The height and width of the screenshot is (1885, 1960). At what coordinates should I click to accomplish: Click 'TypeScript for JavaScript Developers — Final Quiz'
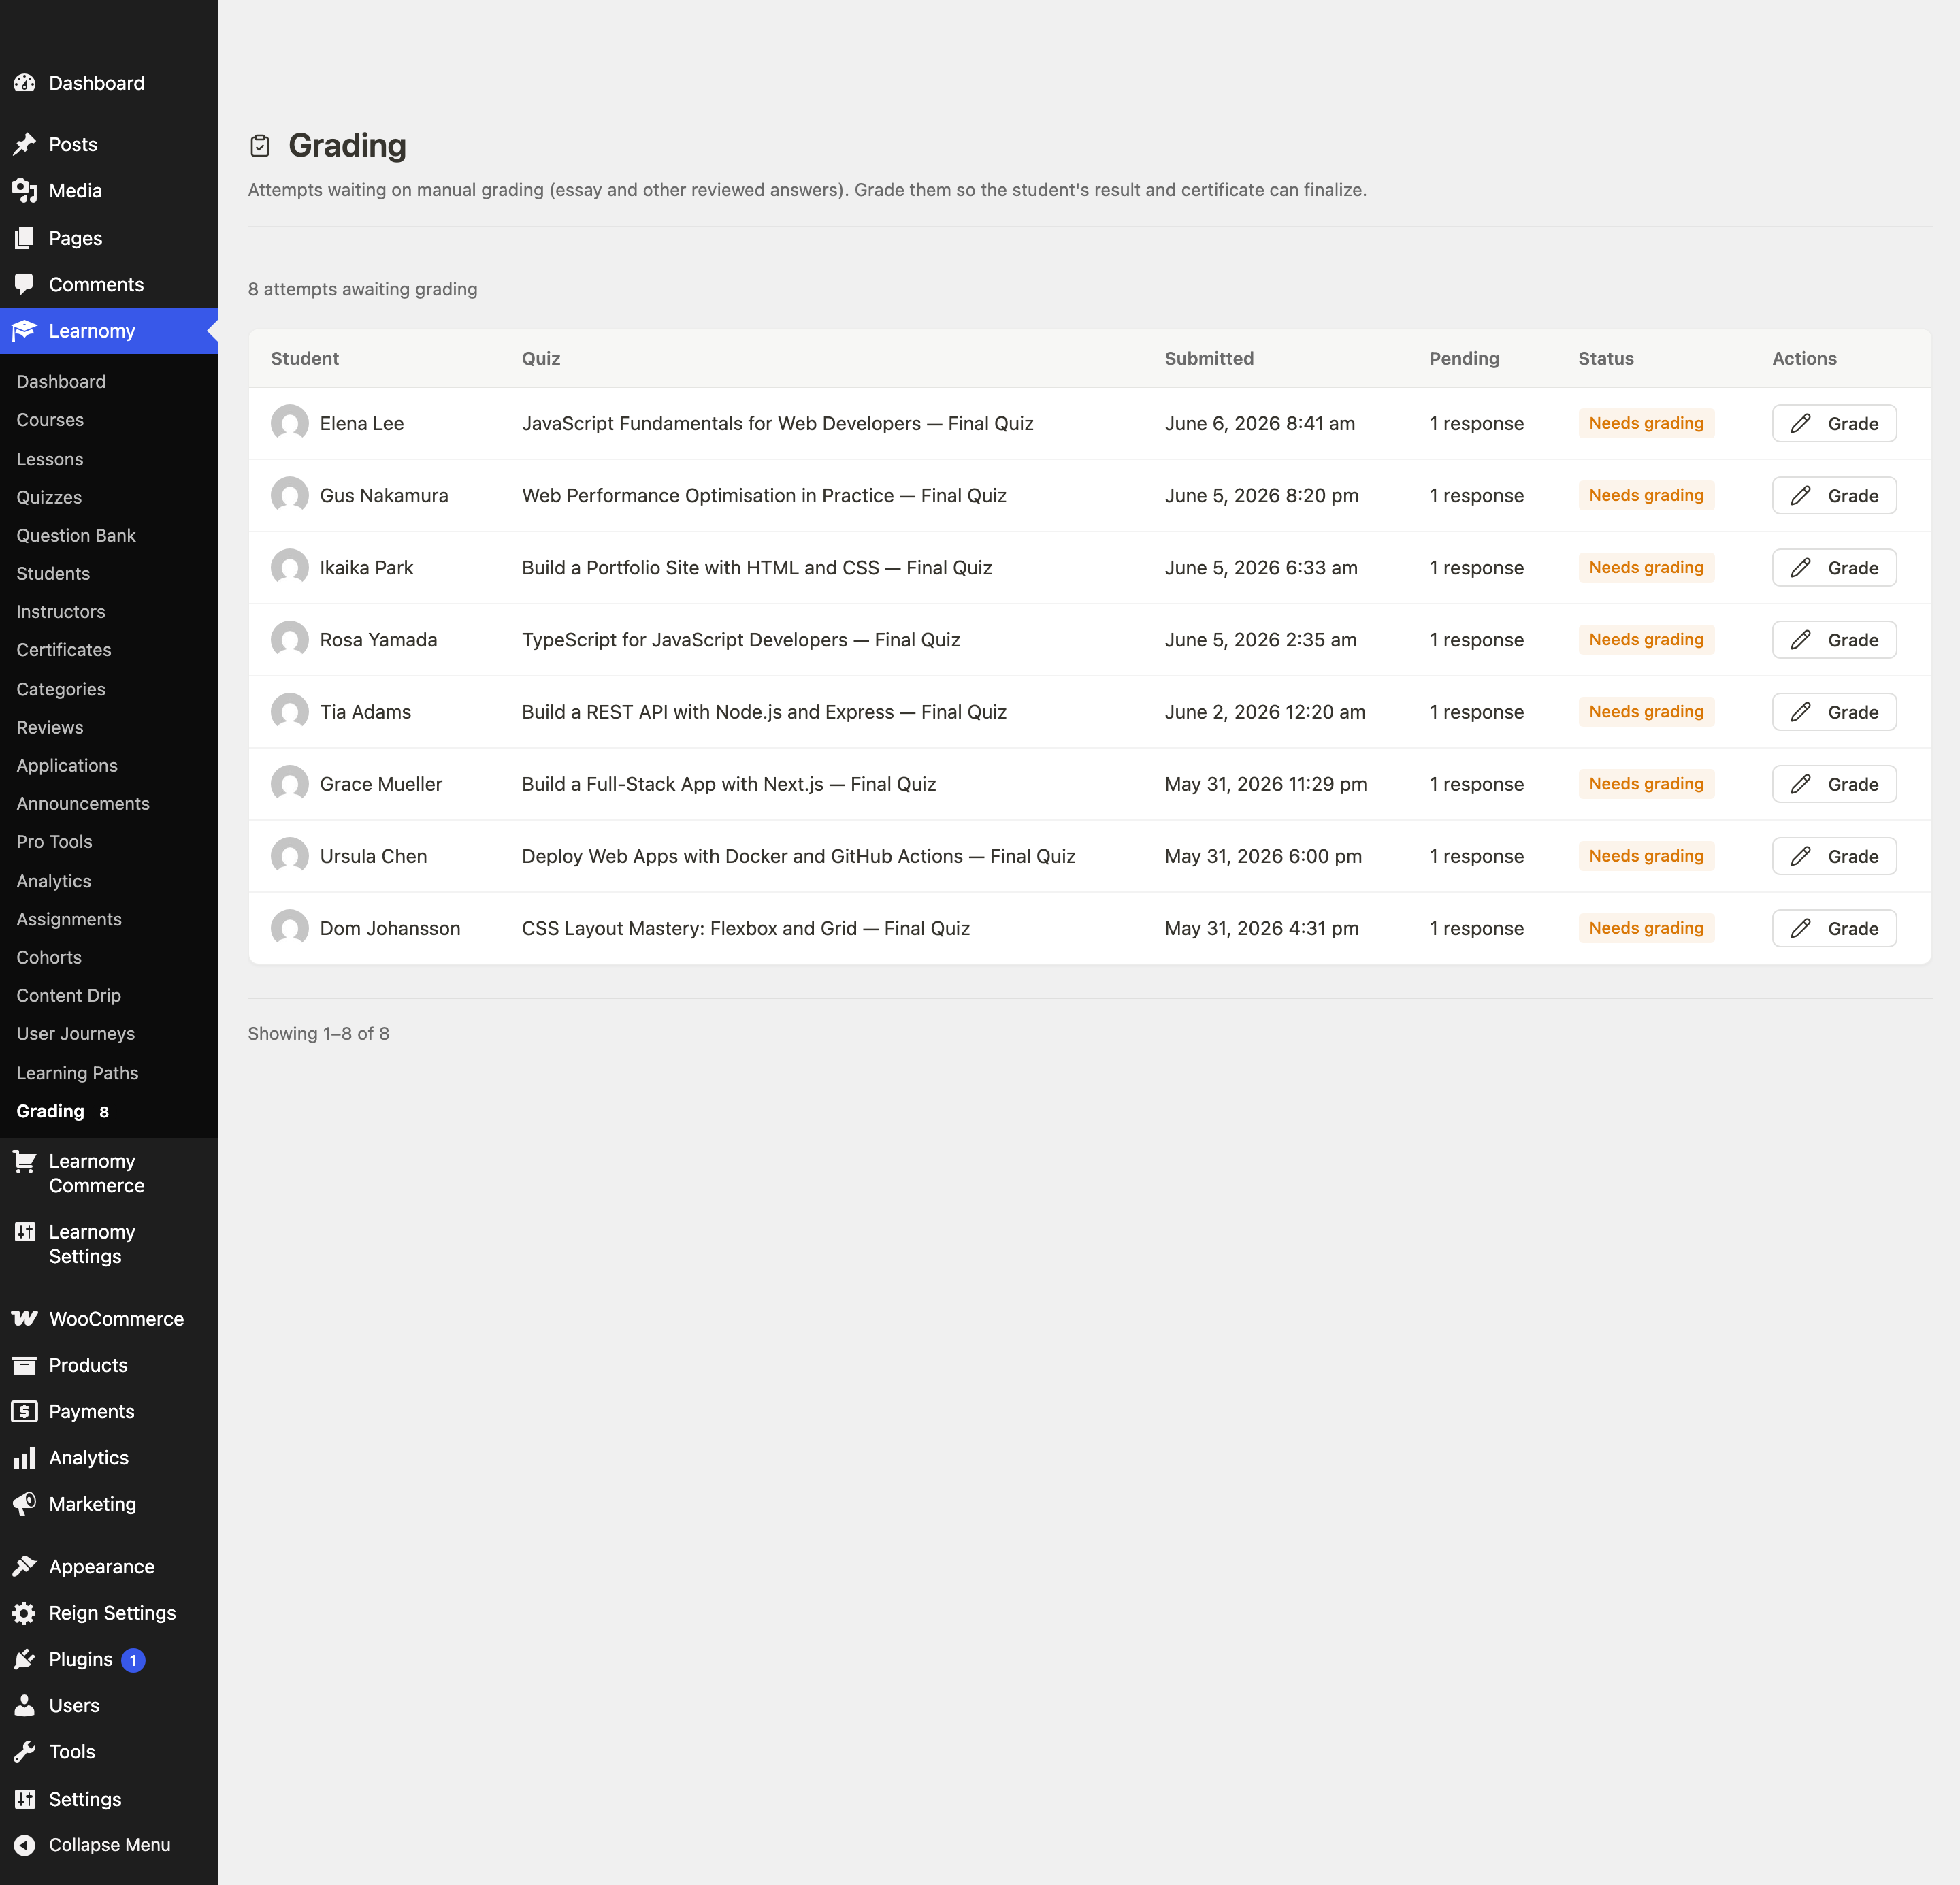(741, 639)
